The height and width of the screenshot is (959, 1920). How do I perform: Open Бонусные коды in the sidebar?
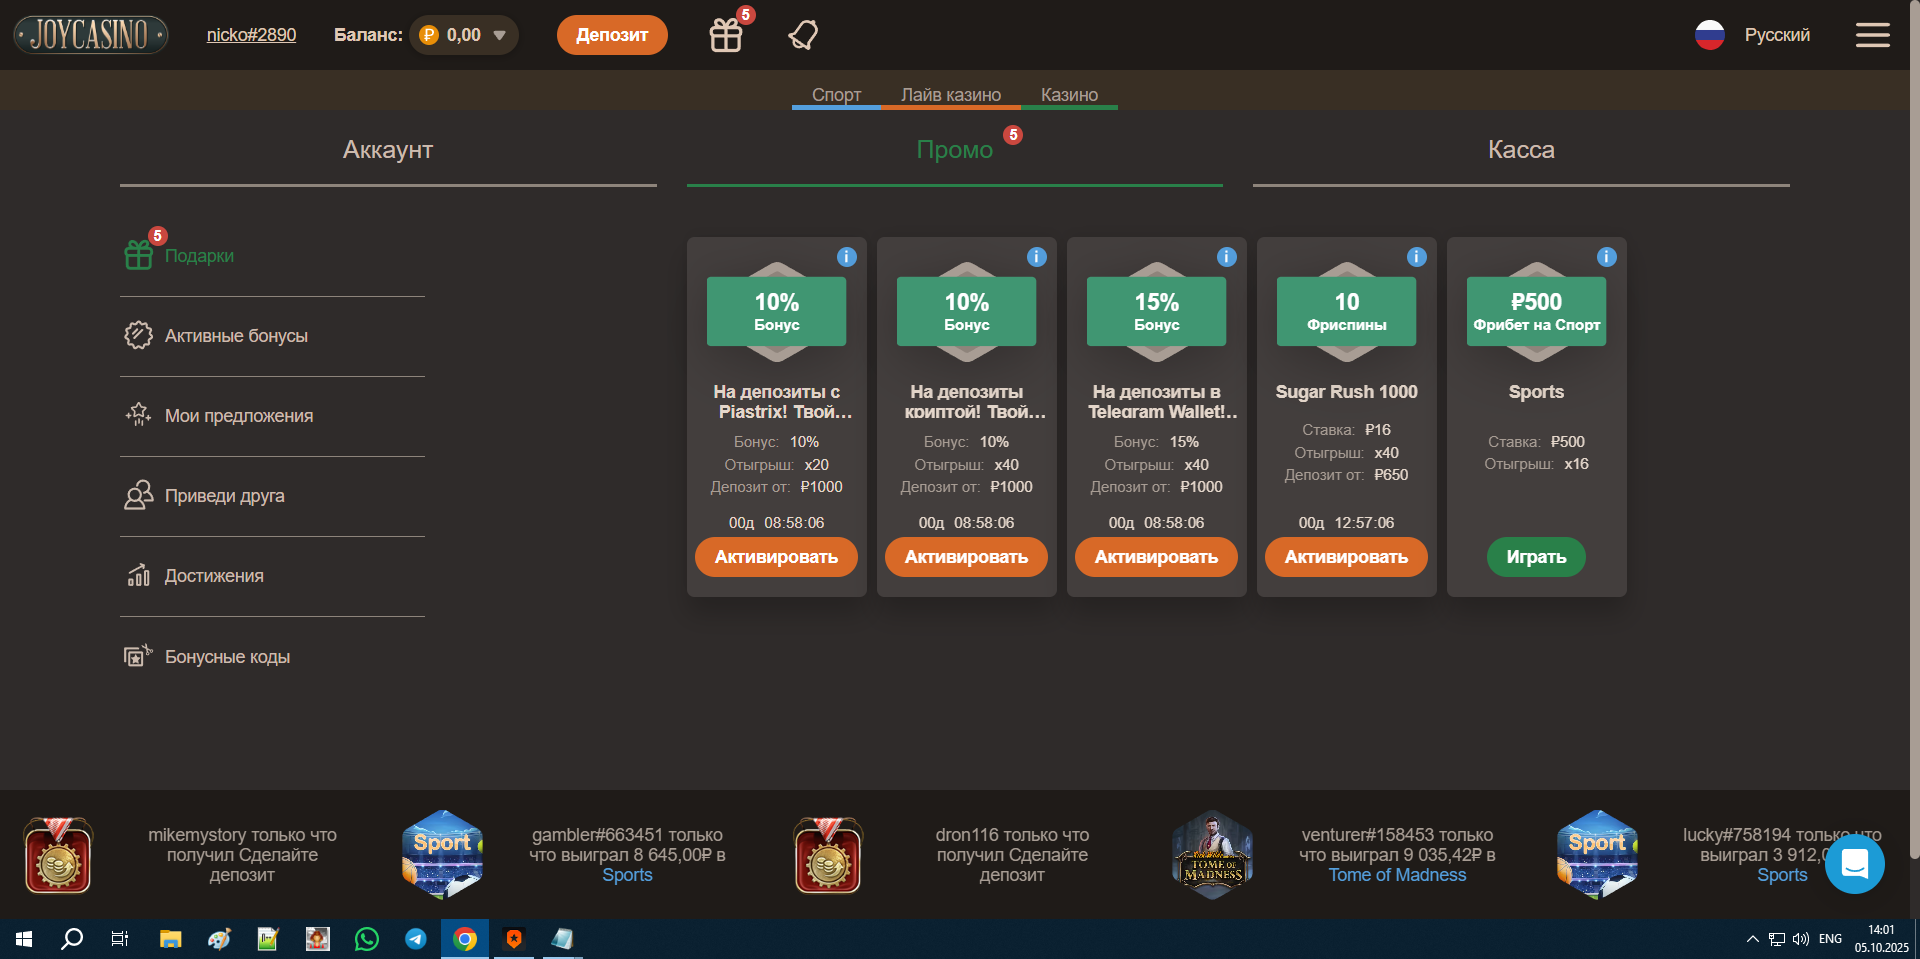tap(227, 657)
